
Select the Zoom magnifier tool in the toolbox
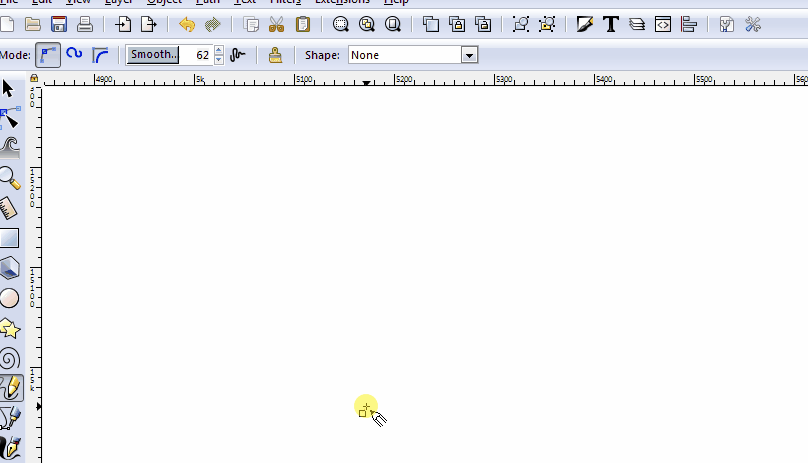click(x=10, y=178)
